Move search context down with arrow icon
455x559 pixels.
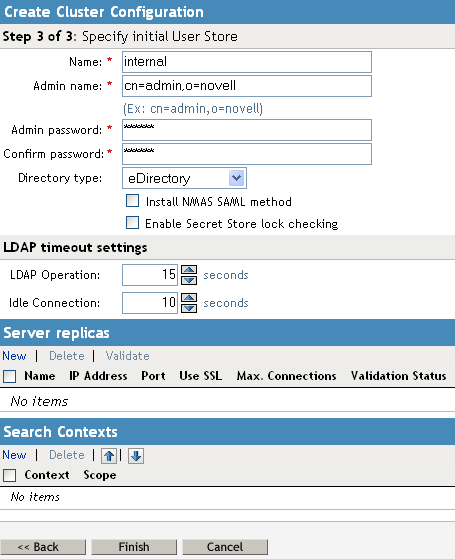pyautogui.click(x=136, y=456)
